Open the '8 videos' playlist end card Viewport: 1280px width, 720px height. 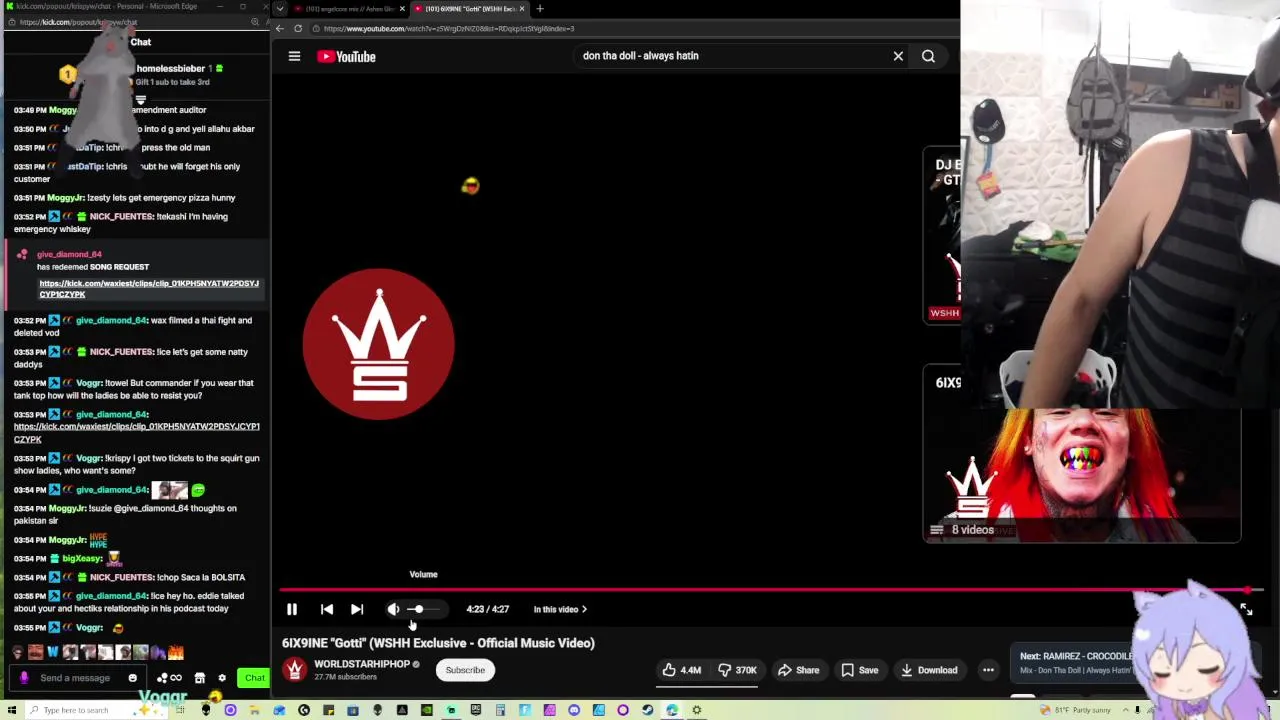coord(1081,453)
